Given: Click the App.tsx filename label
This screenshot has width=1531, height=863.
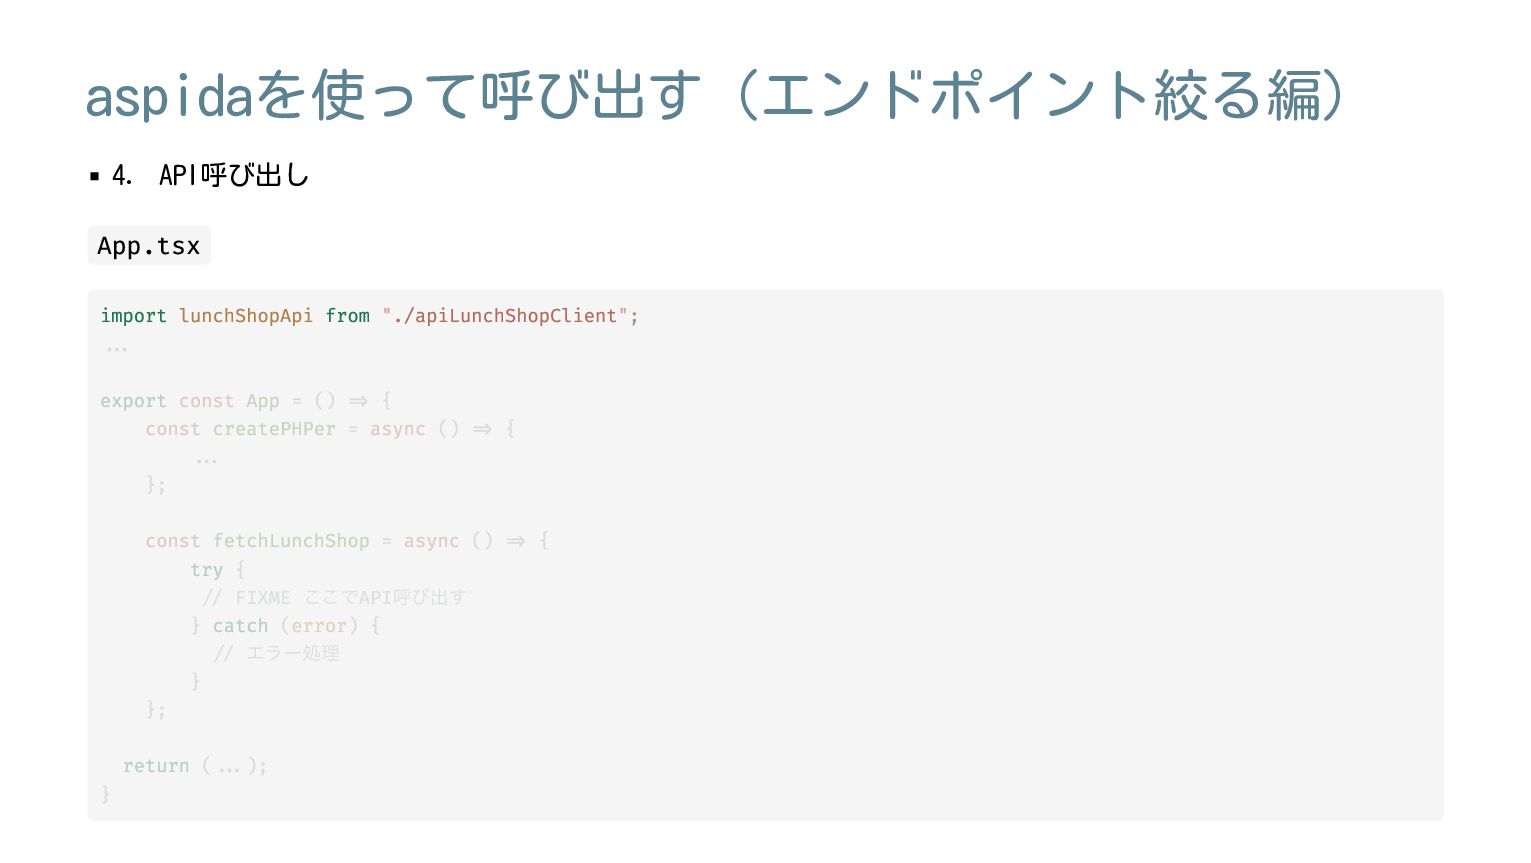Looking at the screenshot, I should pyautogui.click(x=149, y=246).
